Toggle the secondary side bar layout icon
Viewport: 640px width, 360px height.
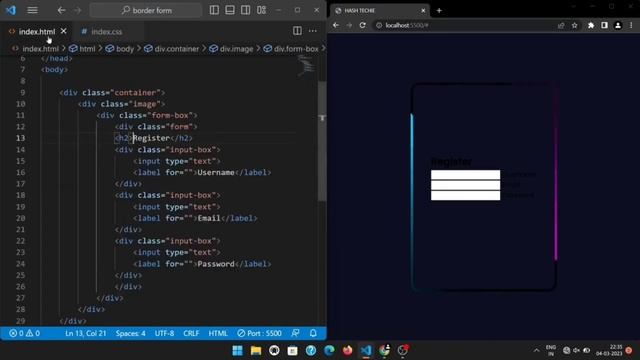point(245,10)
